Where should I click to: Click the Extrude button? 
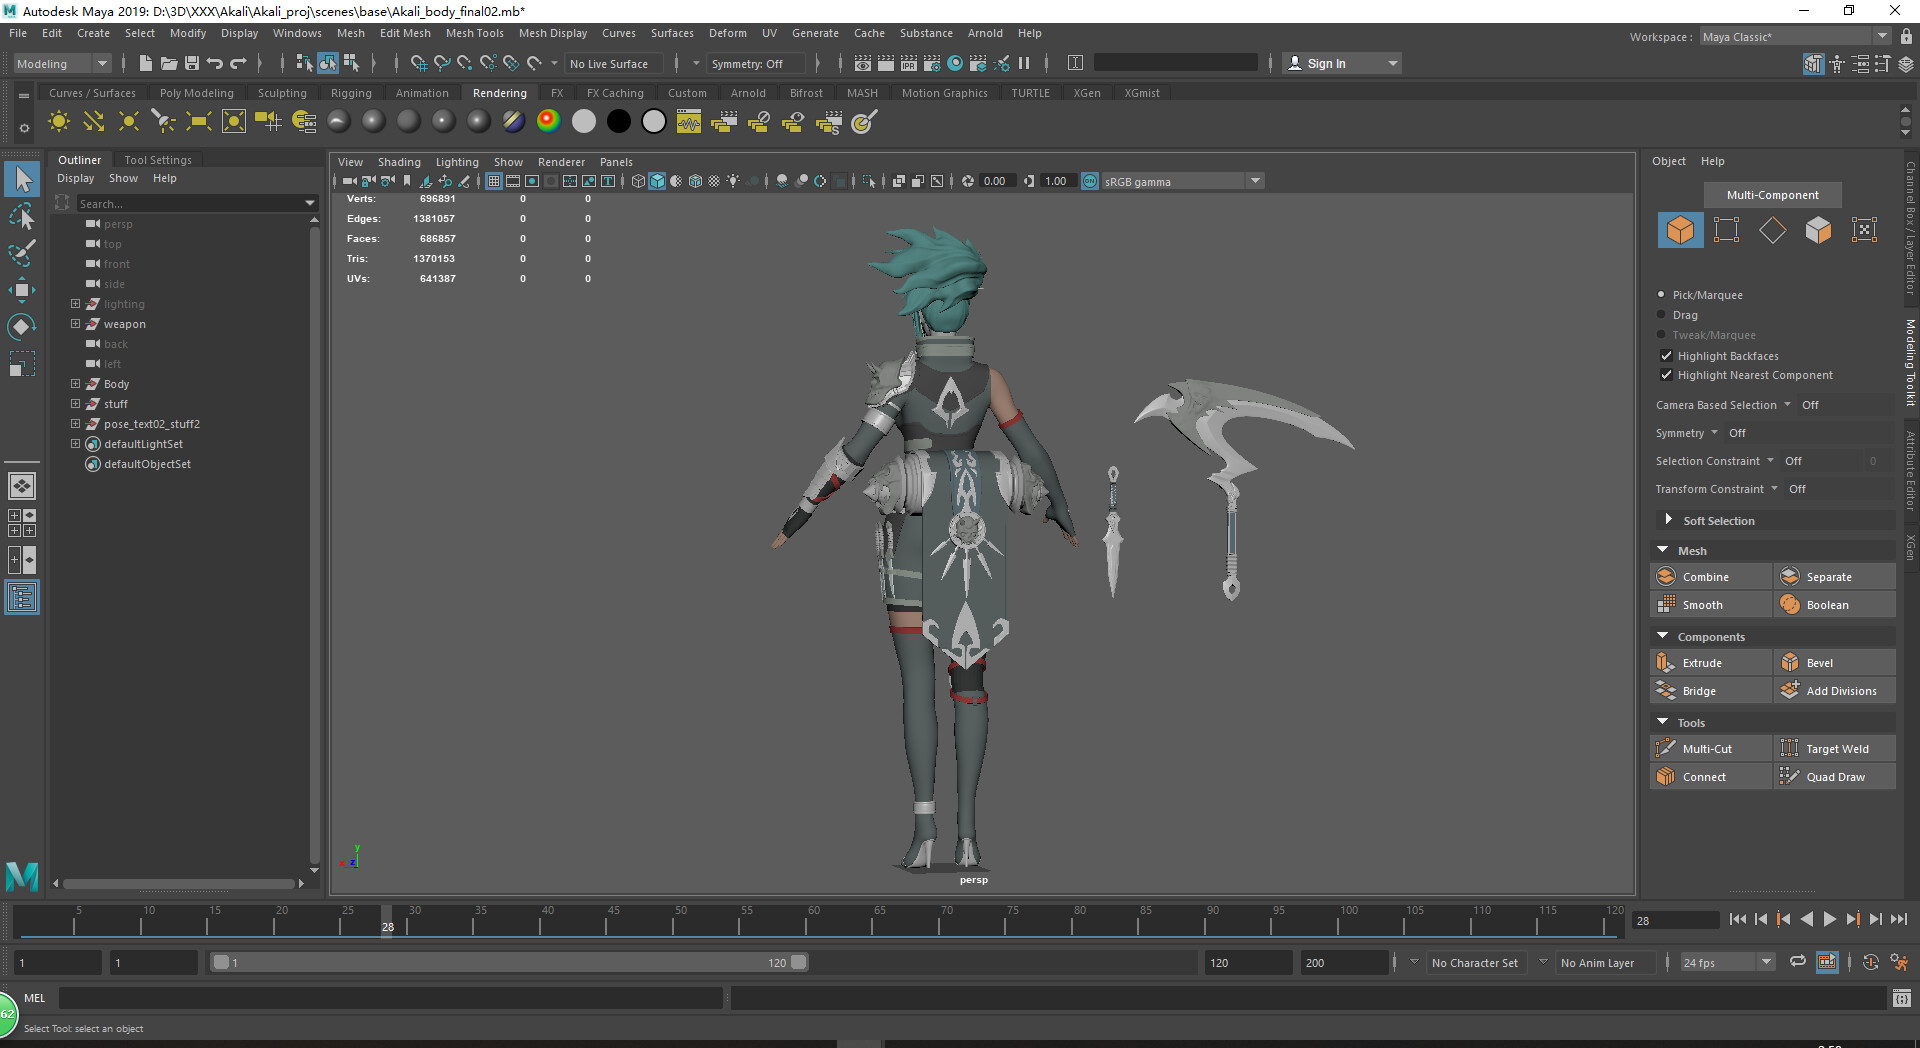[x=1710, y=663]
